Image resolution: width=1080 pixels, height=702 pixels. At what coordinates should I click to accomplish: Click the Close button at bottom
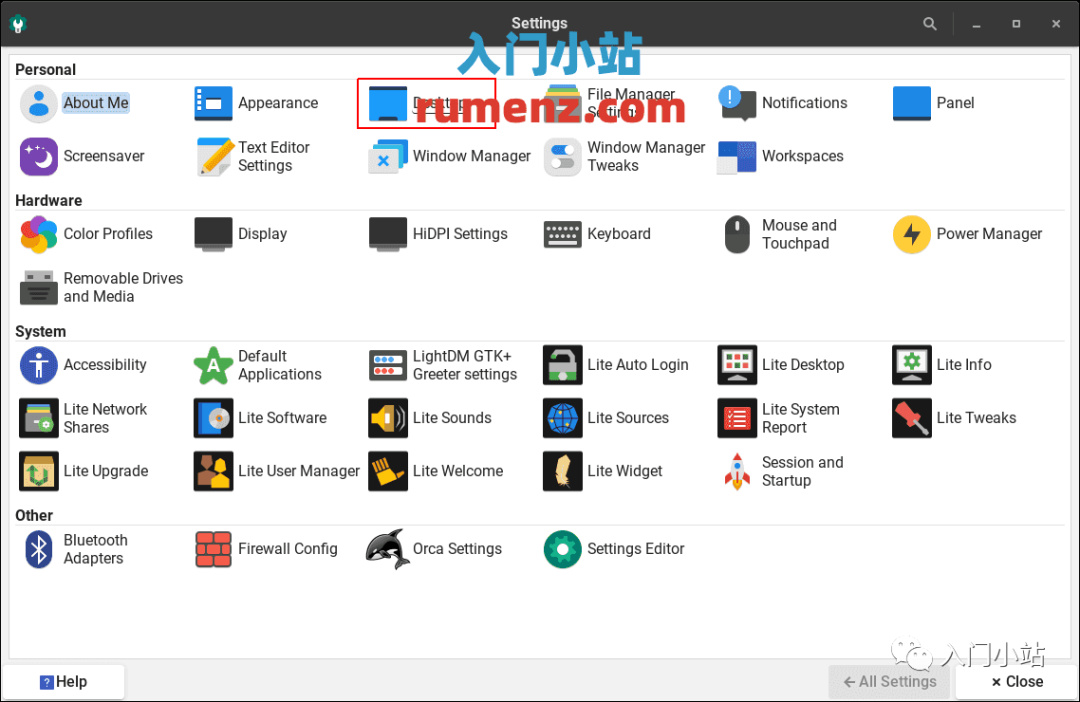pyautogui.click(x=1017, y=682)
